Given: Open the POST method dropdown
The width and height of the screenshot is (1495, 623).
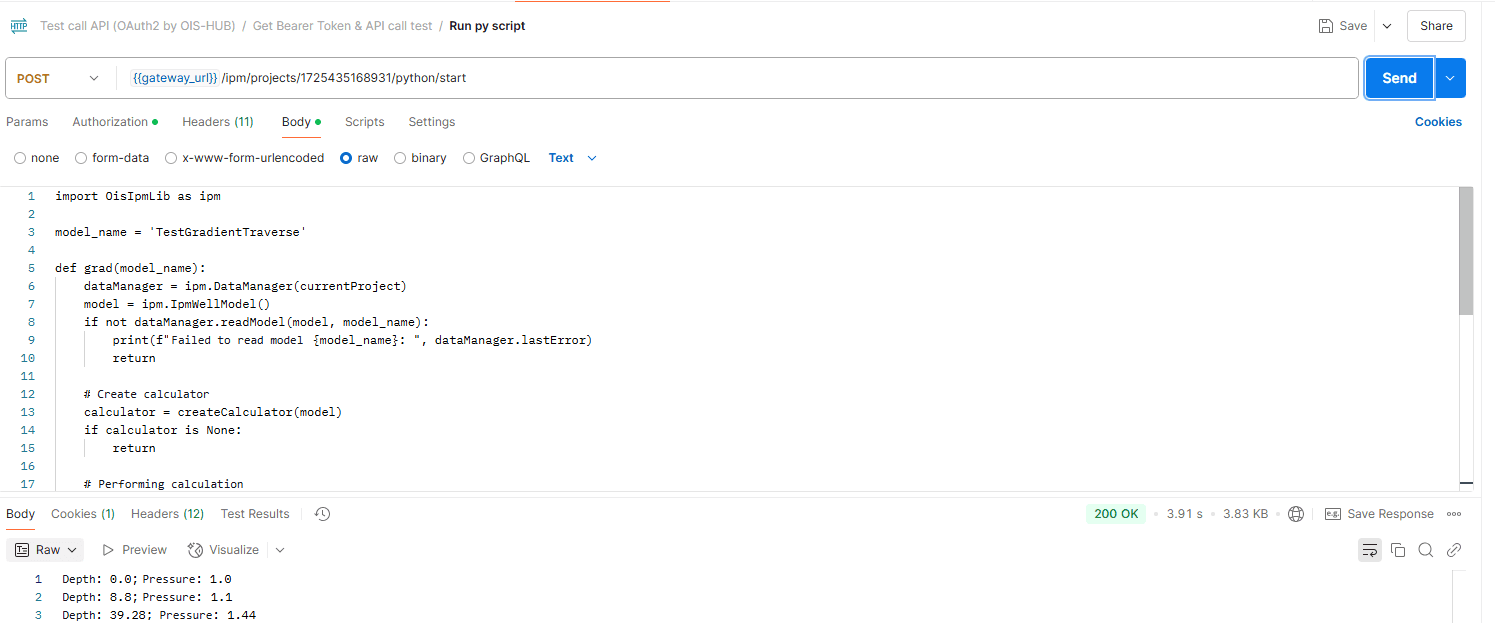Looking at the screenshot, I should coord(59,78).
